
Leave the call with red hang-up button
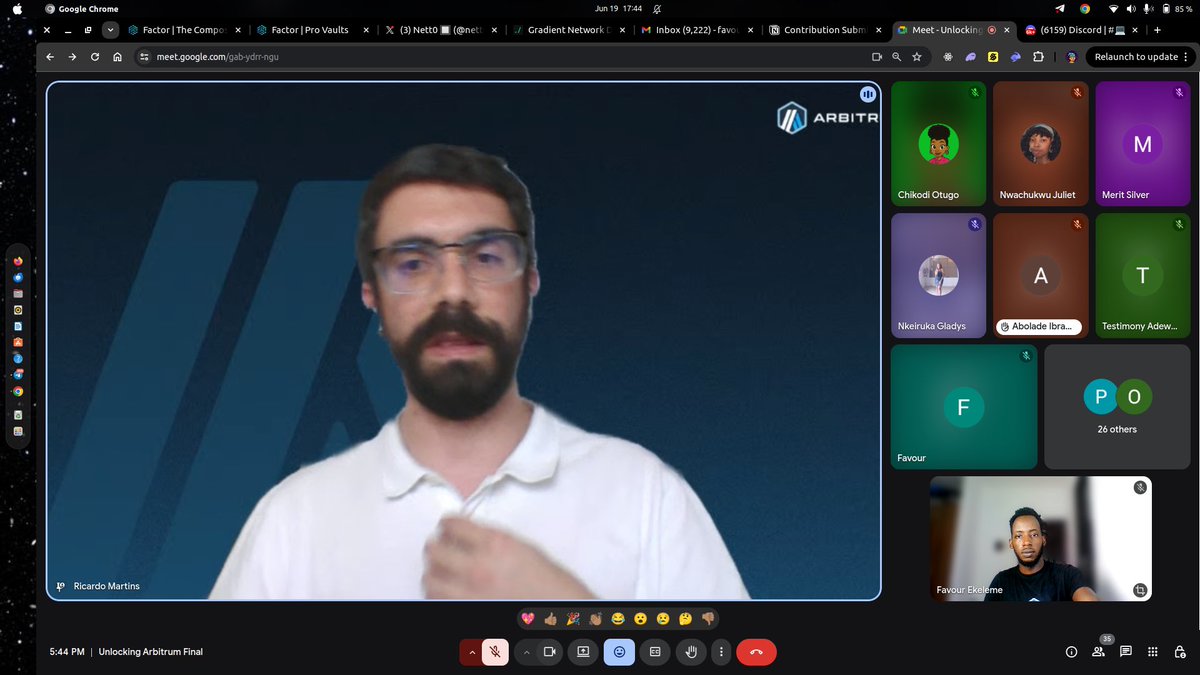point(756,652)
